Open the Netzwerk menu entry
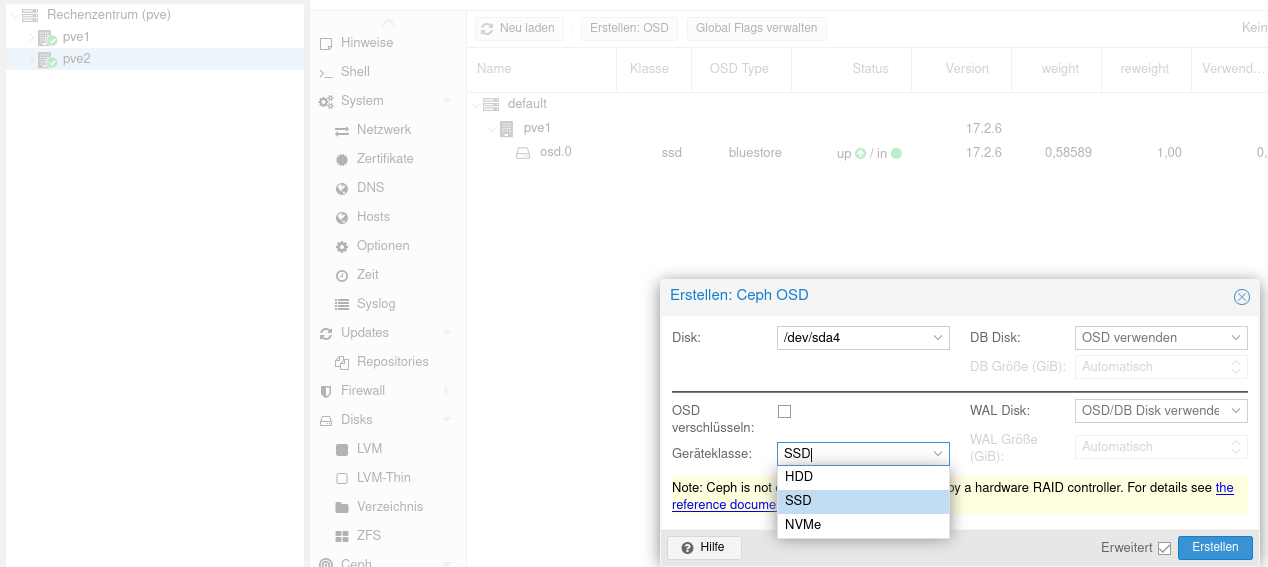 (383, 130)
